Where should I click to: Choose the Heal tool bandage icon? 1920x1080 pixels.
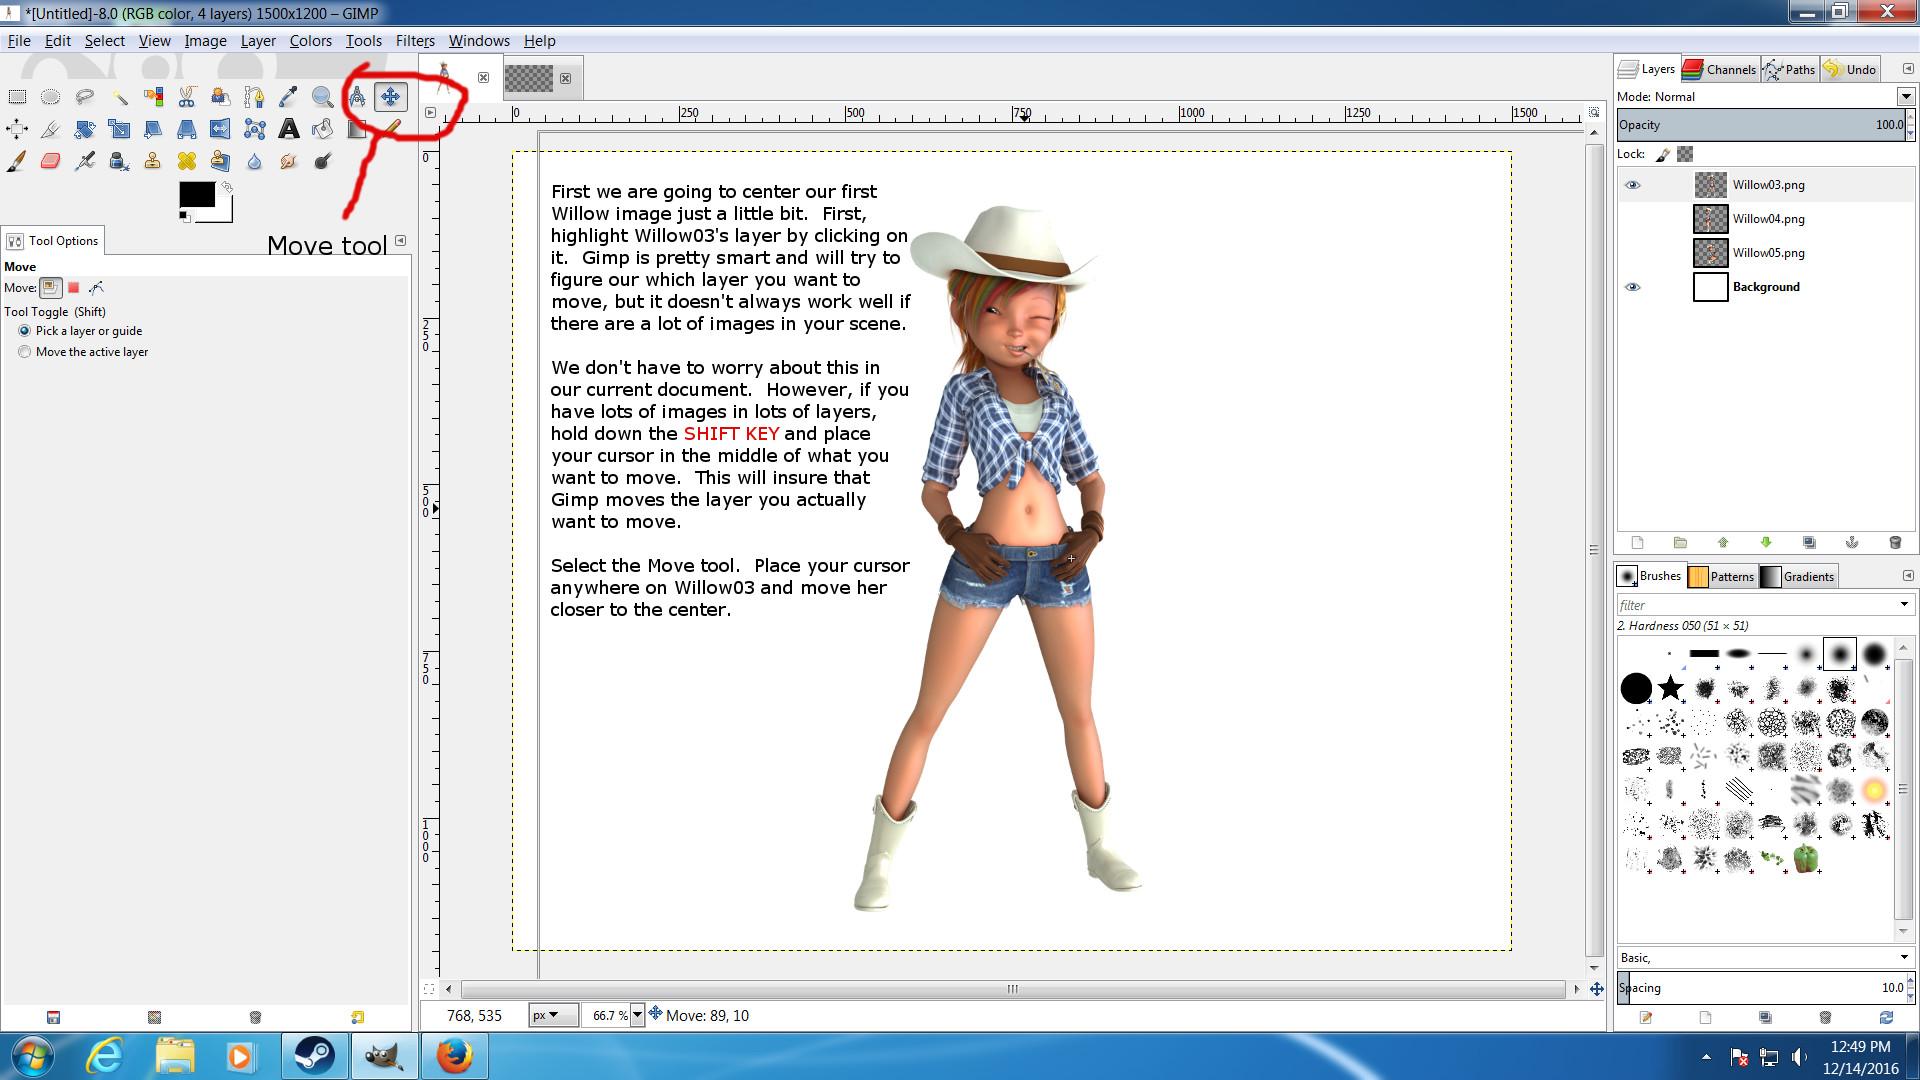click(186, 161)
